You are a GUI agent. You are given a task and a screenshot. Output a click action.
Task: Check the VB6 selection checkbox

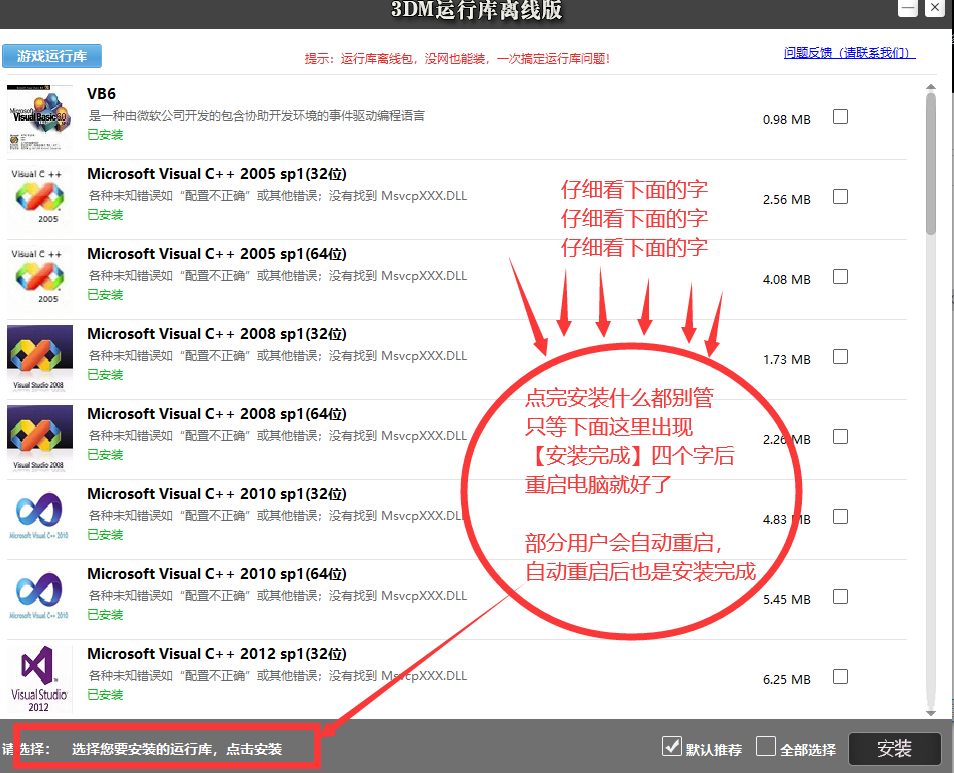pos(840,116)
